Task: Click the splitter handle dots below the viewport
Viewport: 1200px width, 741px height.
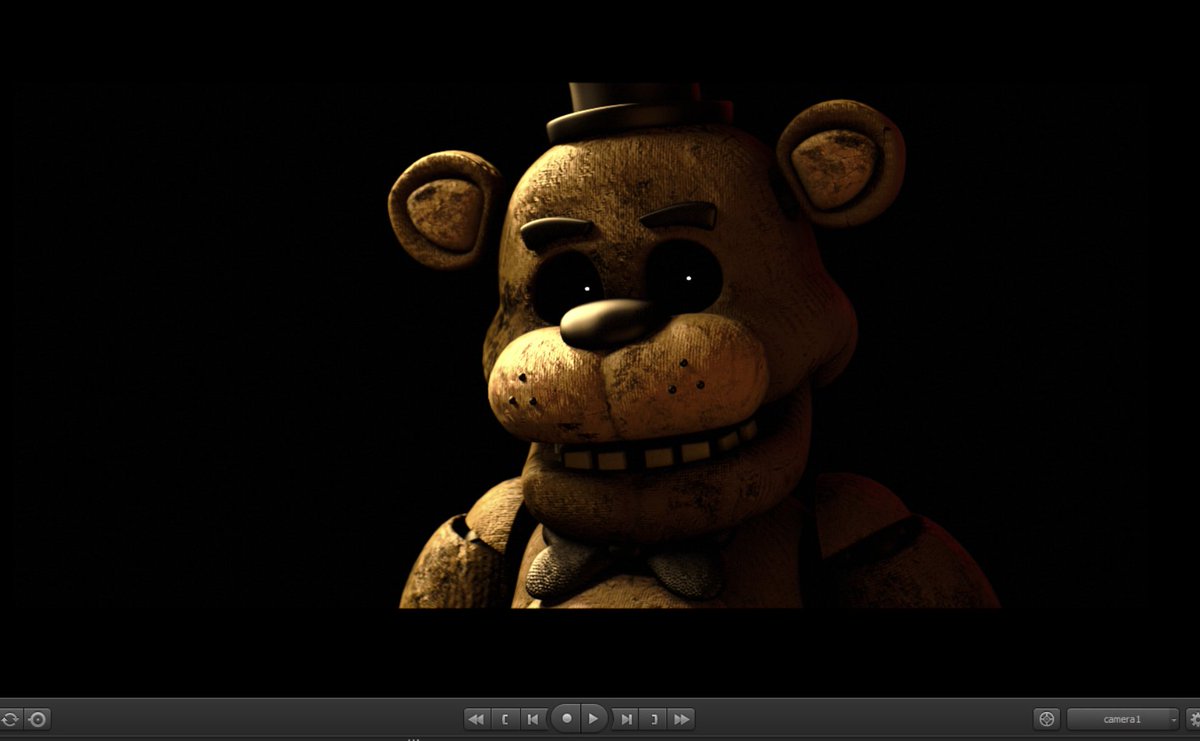Action: 413,737
